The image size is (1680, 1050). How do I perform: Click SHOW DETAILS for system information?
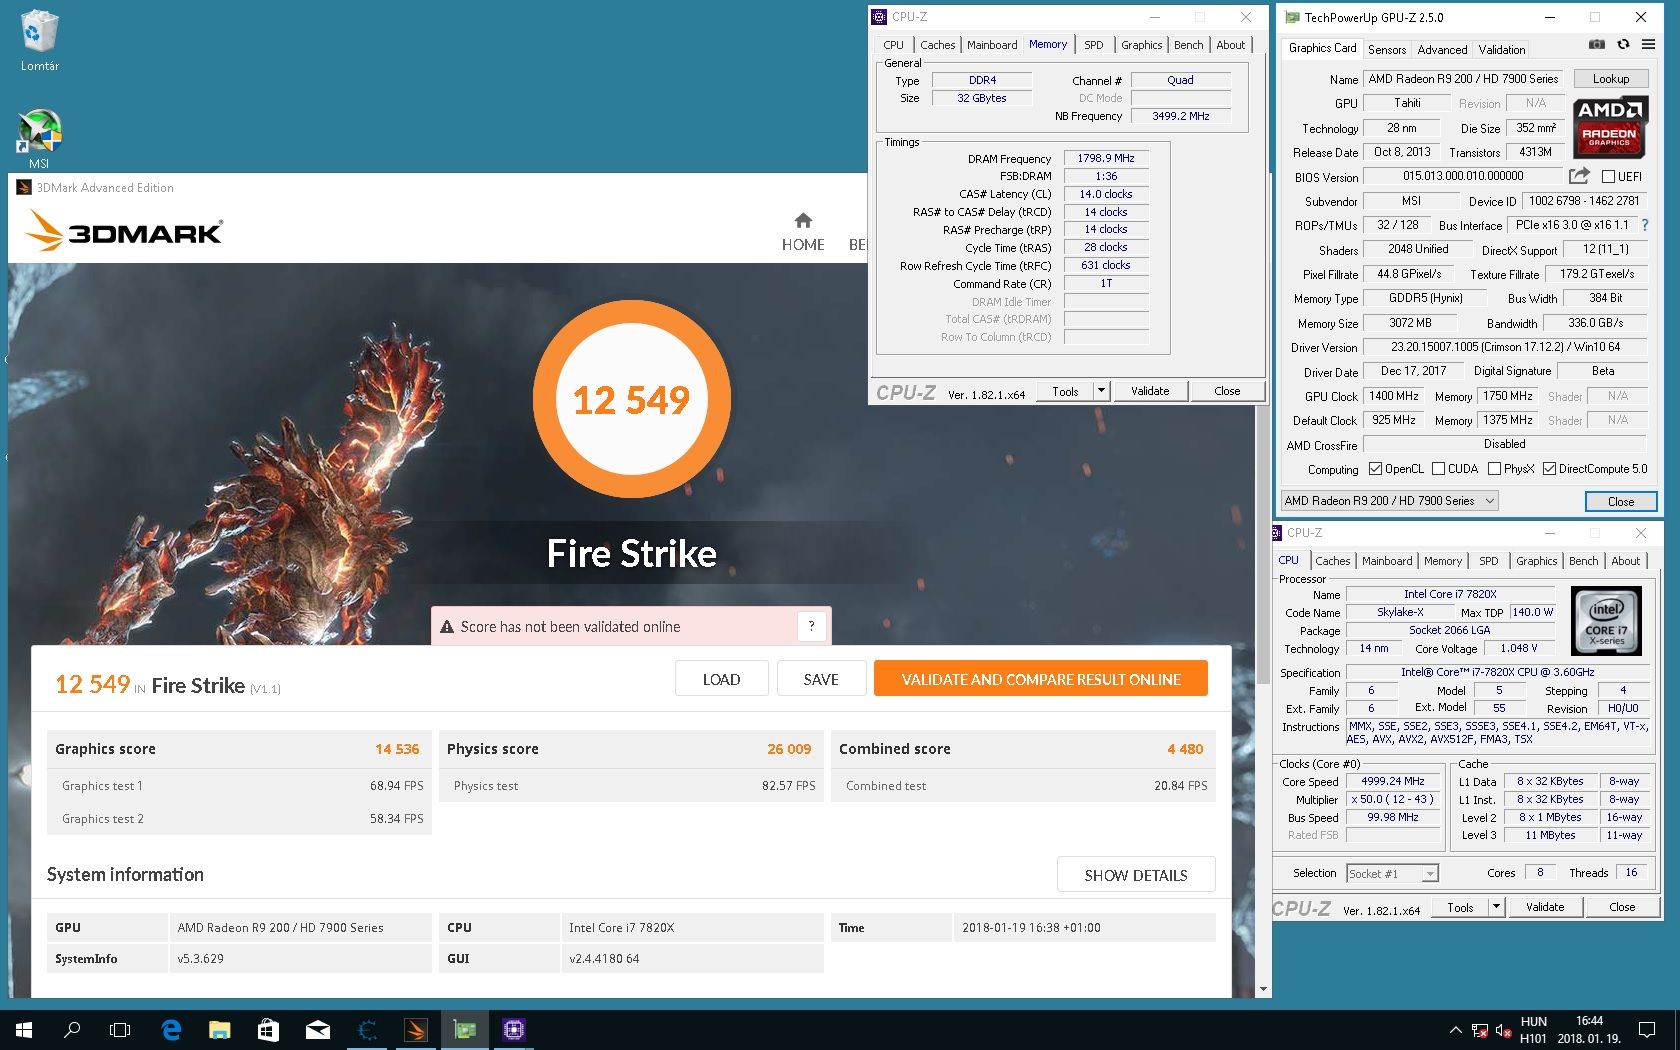(x=1136, y=875)
